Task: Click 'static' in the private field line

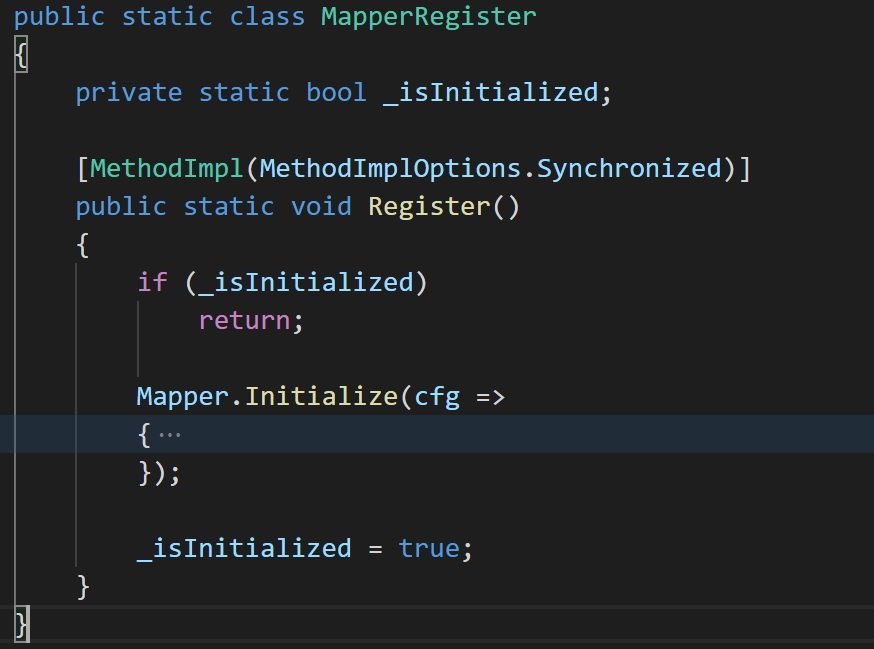Action: 244,93
